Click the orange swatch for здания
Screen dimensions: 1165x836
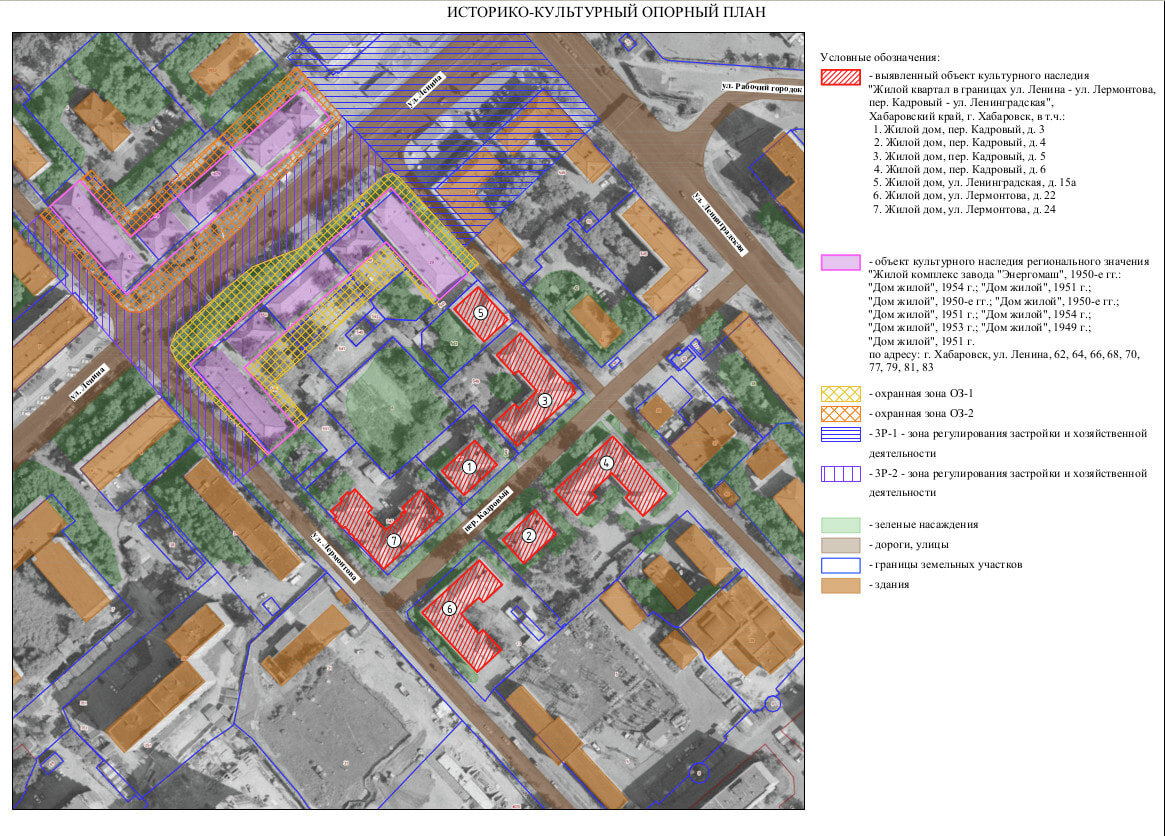(840, 586)
